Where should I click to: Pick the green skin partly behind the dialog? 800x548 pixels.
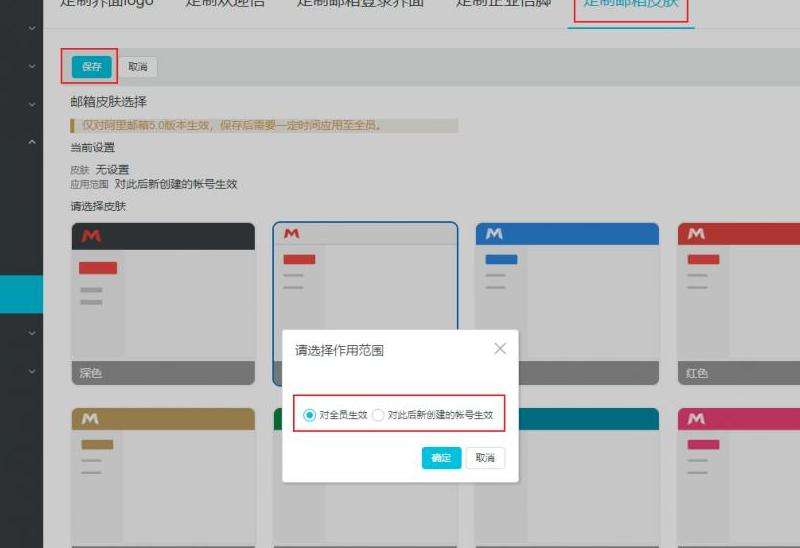pos(365,513)
